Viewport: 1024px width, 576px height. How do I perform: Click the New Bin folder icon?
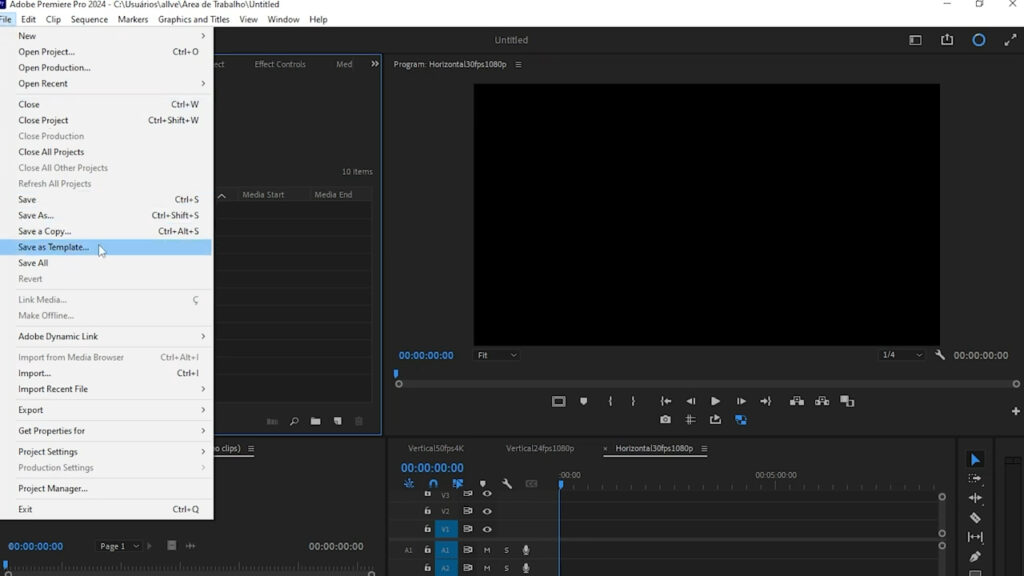[315, 421]
